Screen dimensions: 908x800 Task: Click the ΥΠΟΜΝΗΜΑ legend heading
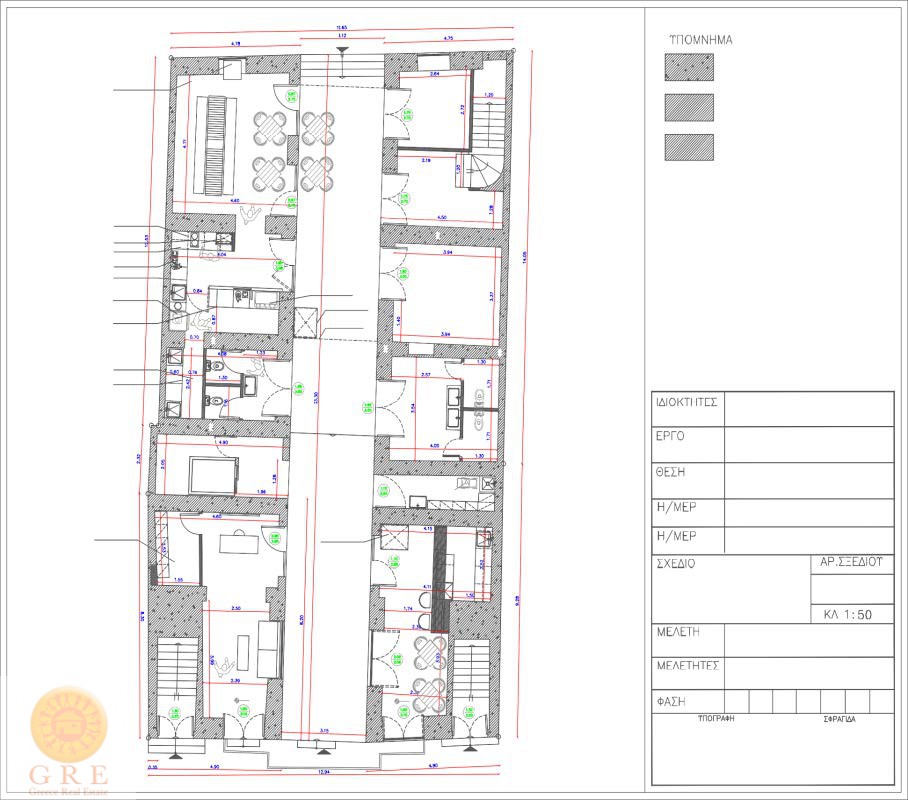point(701,40)
